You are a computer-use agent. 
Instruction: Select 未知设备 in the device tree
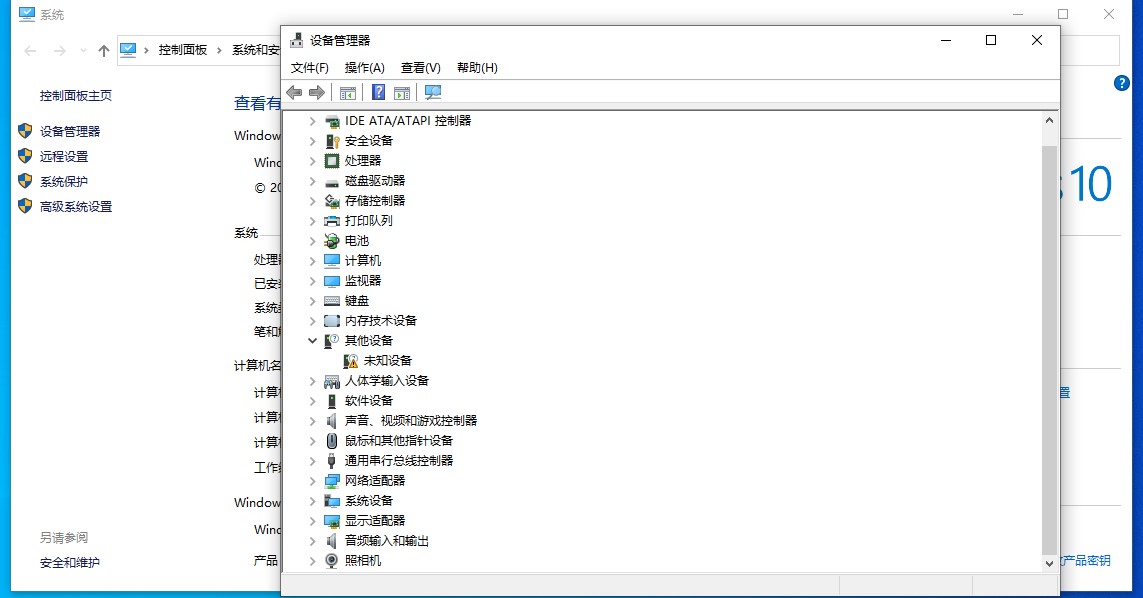[386, 360]
